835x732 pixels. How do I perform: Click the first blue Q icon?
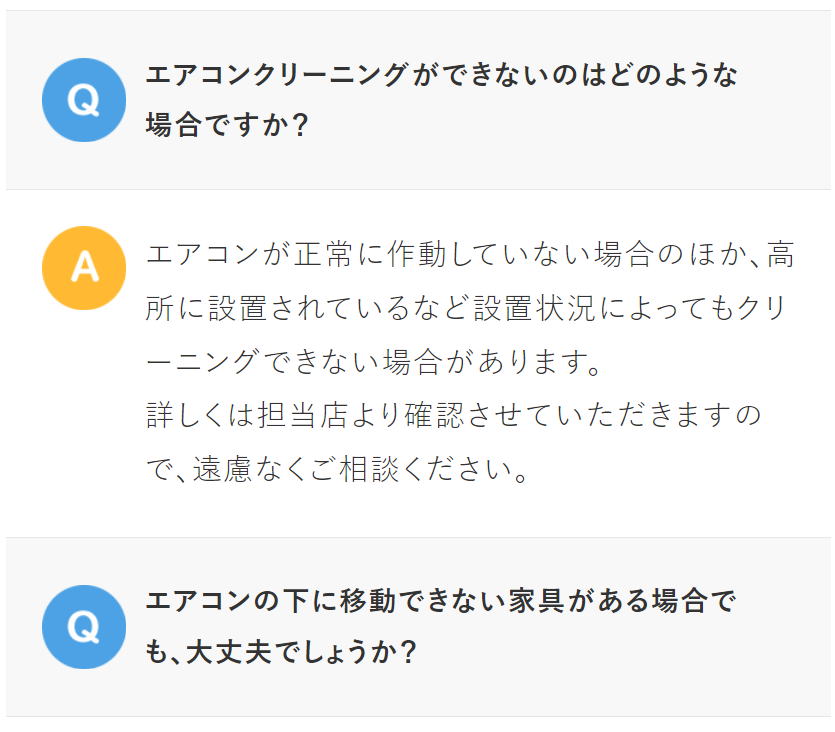[x=84, y=100]
